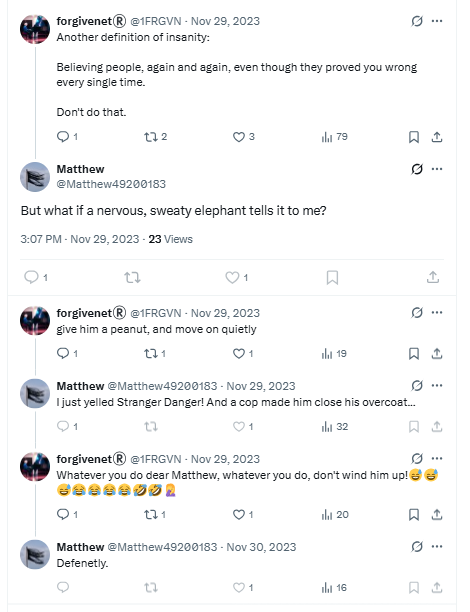Image resolution: width=470 pixels, height=612 pixels.
Task: Bookmark the 'Another definition of insanity' tweet
Action: click(x=414, y=137)
